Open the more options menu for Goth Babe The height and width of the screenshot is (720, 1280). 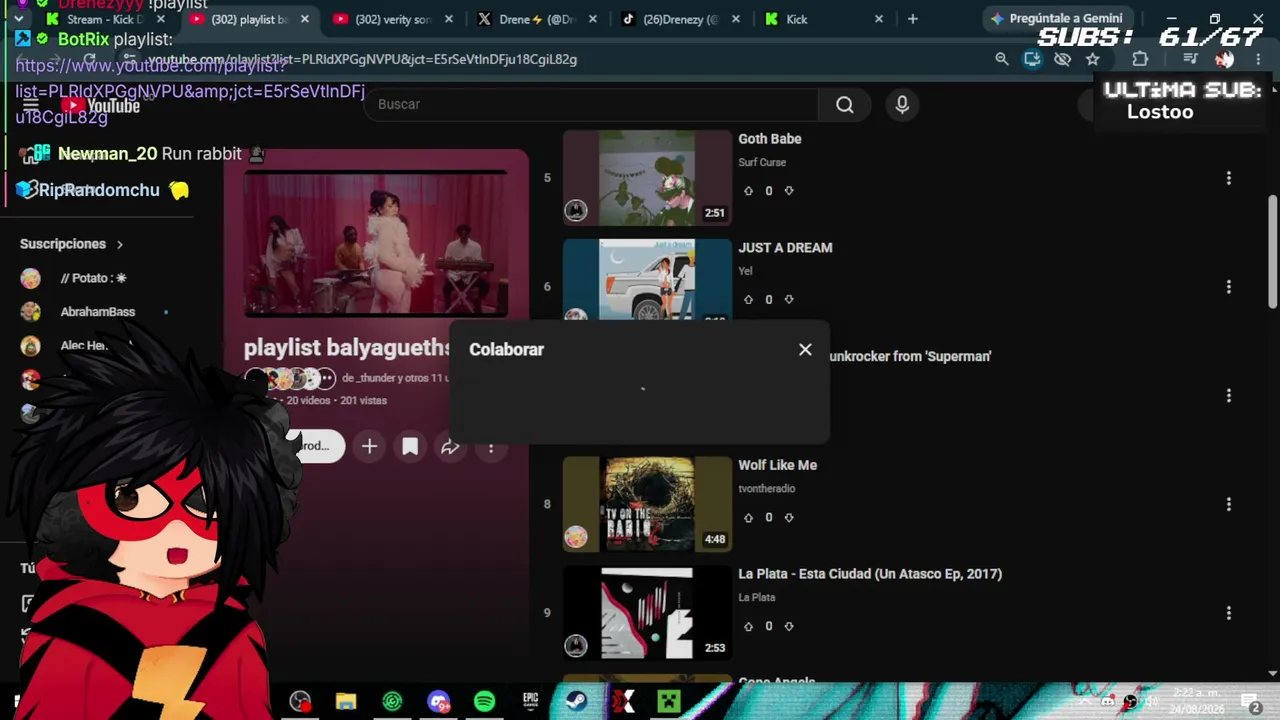coord(1229,178)
